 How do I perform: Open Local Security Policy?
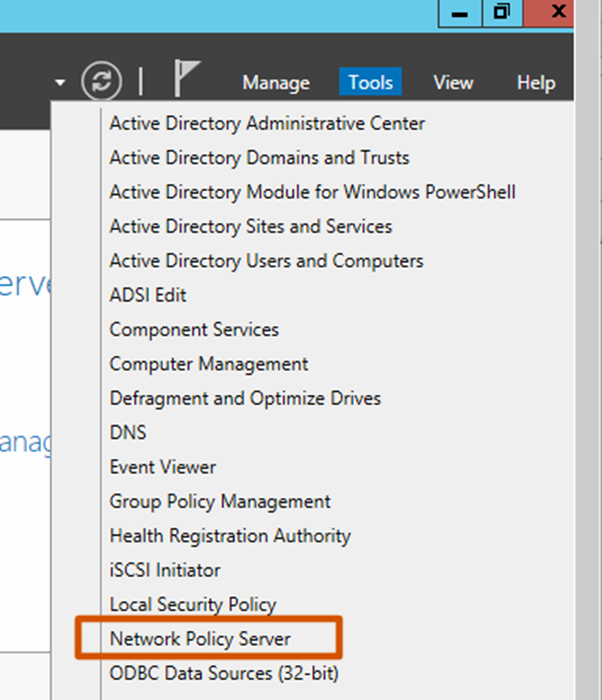pos(193,604)
